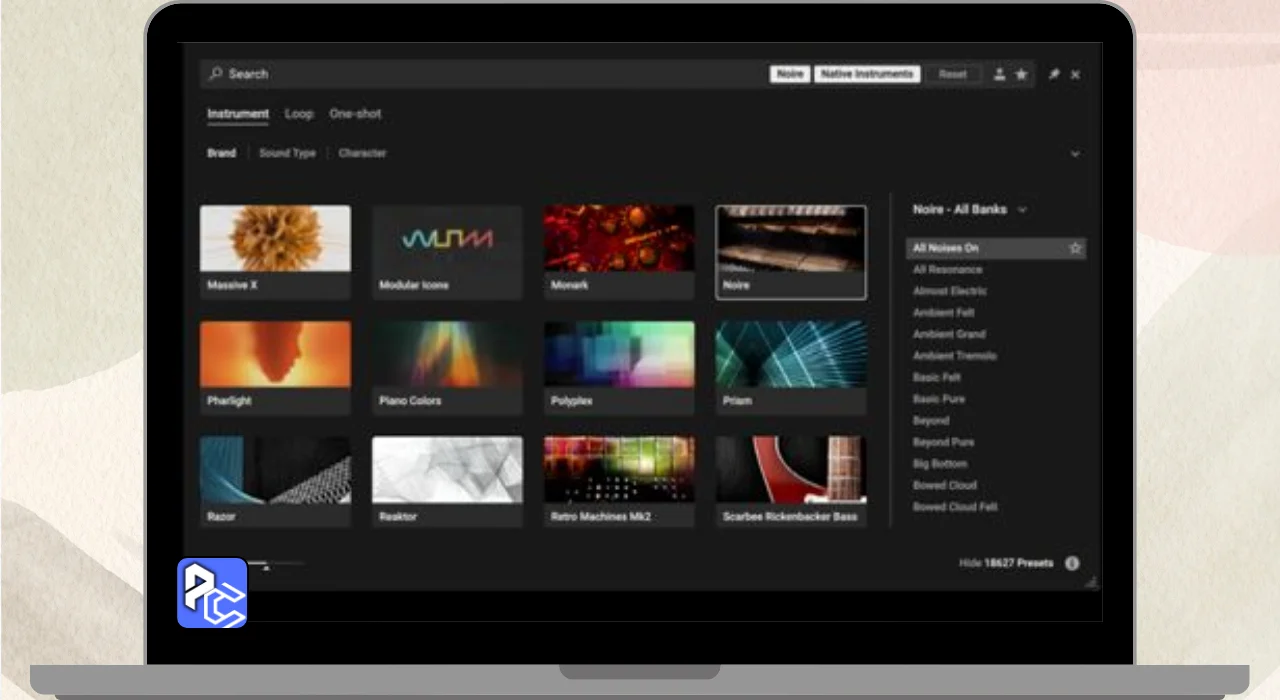Select the Character filter category
Viewport: 1280px width, 700px height.
click(362, 153)
